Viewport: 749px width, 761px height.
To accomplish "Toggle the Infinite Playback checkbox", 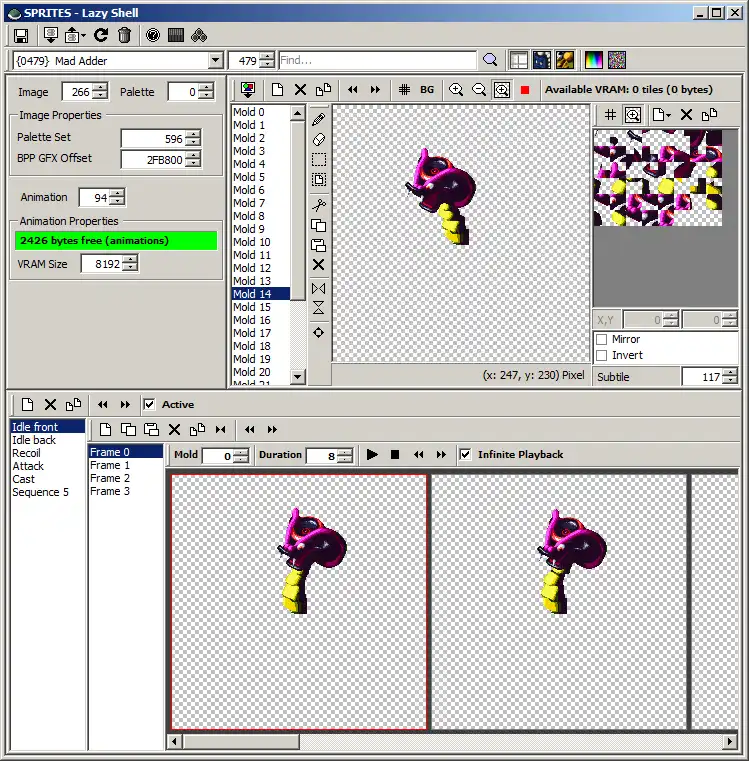I will (465, 454).
